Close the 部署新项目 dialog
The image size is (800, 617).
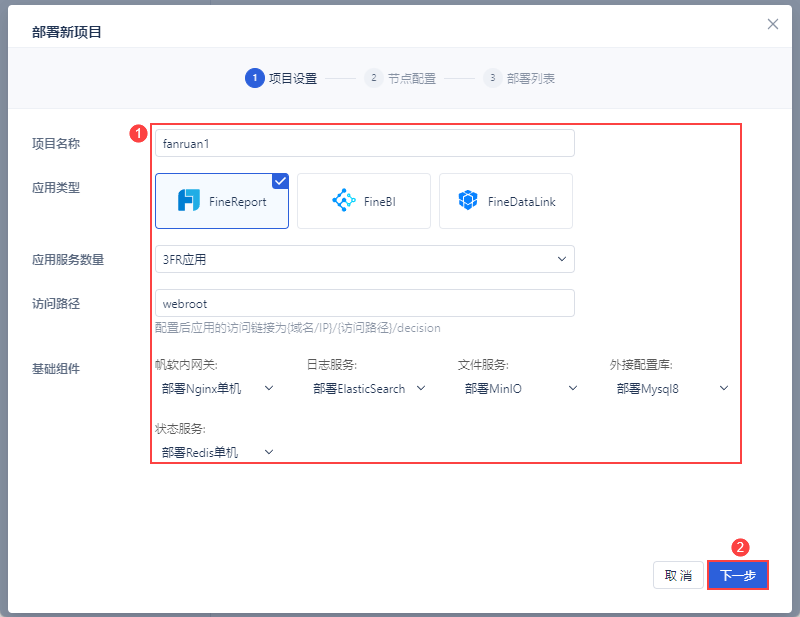pos(772,24)
